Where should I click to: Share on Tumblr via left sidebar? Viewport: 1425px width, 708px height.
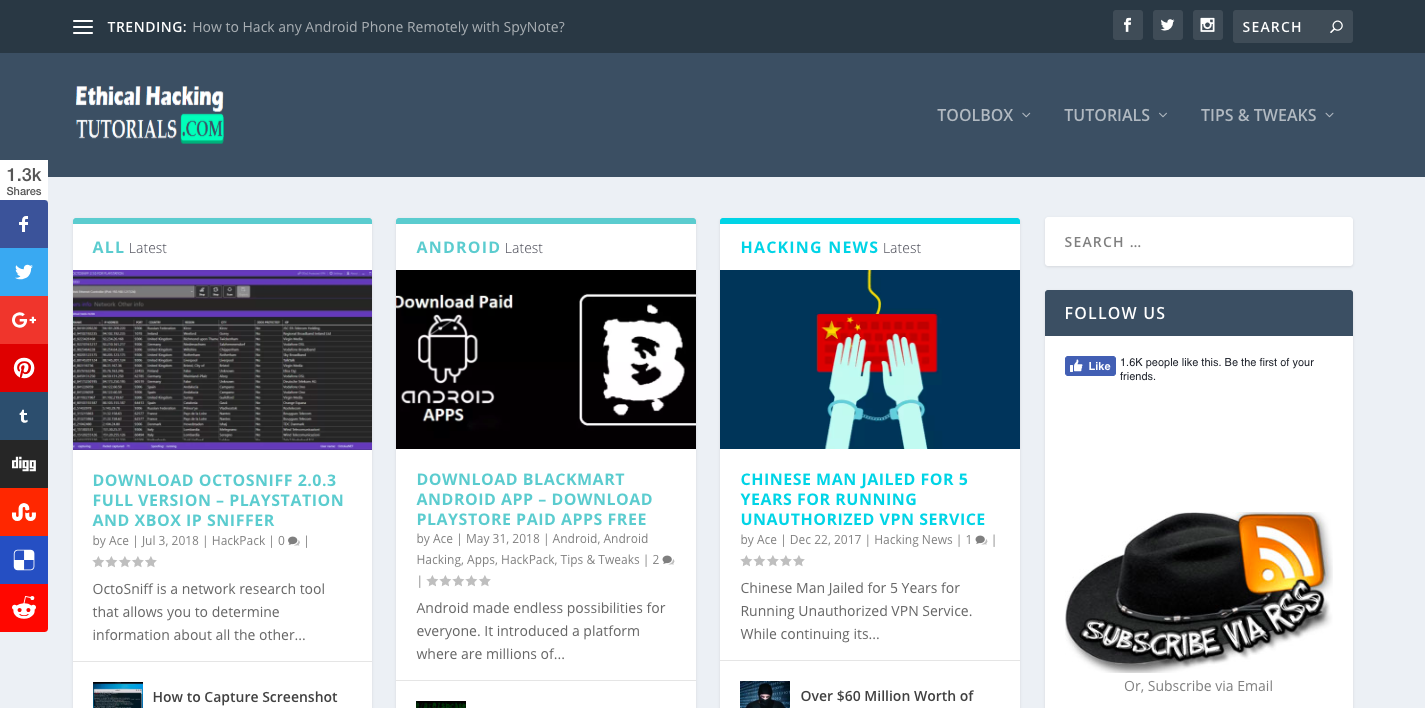point(24,416)
